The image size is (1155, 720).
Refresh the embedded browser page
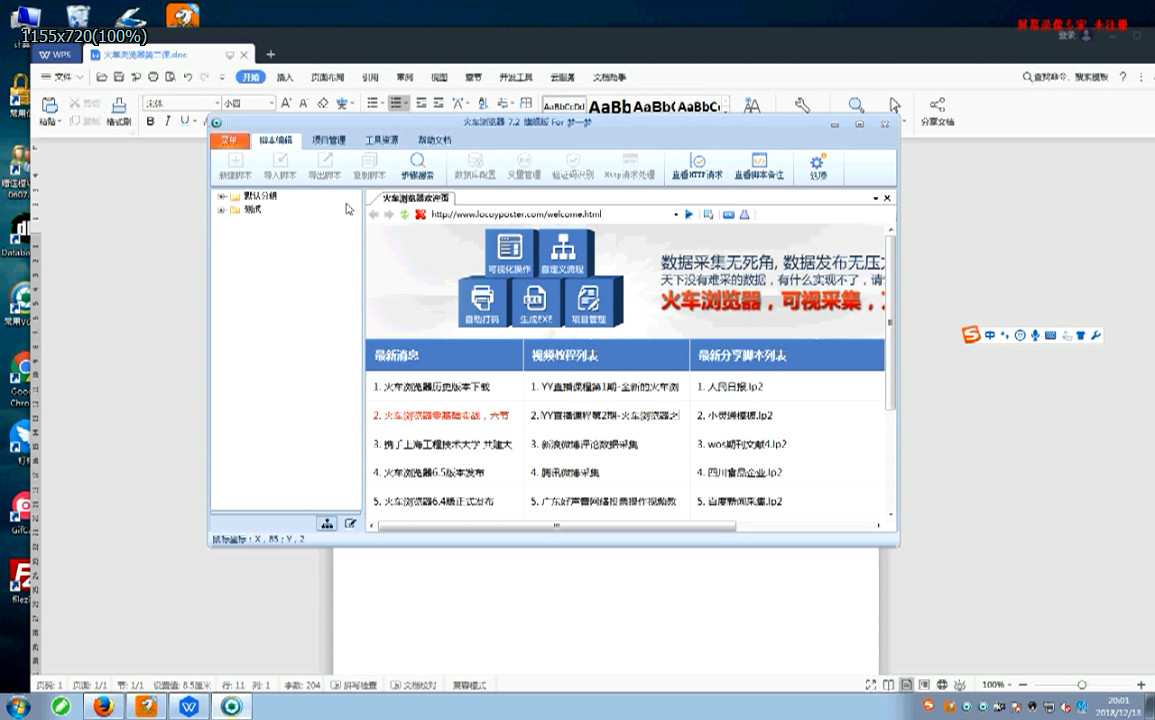404,214
